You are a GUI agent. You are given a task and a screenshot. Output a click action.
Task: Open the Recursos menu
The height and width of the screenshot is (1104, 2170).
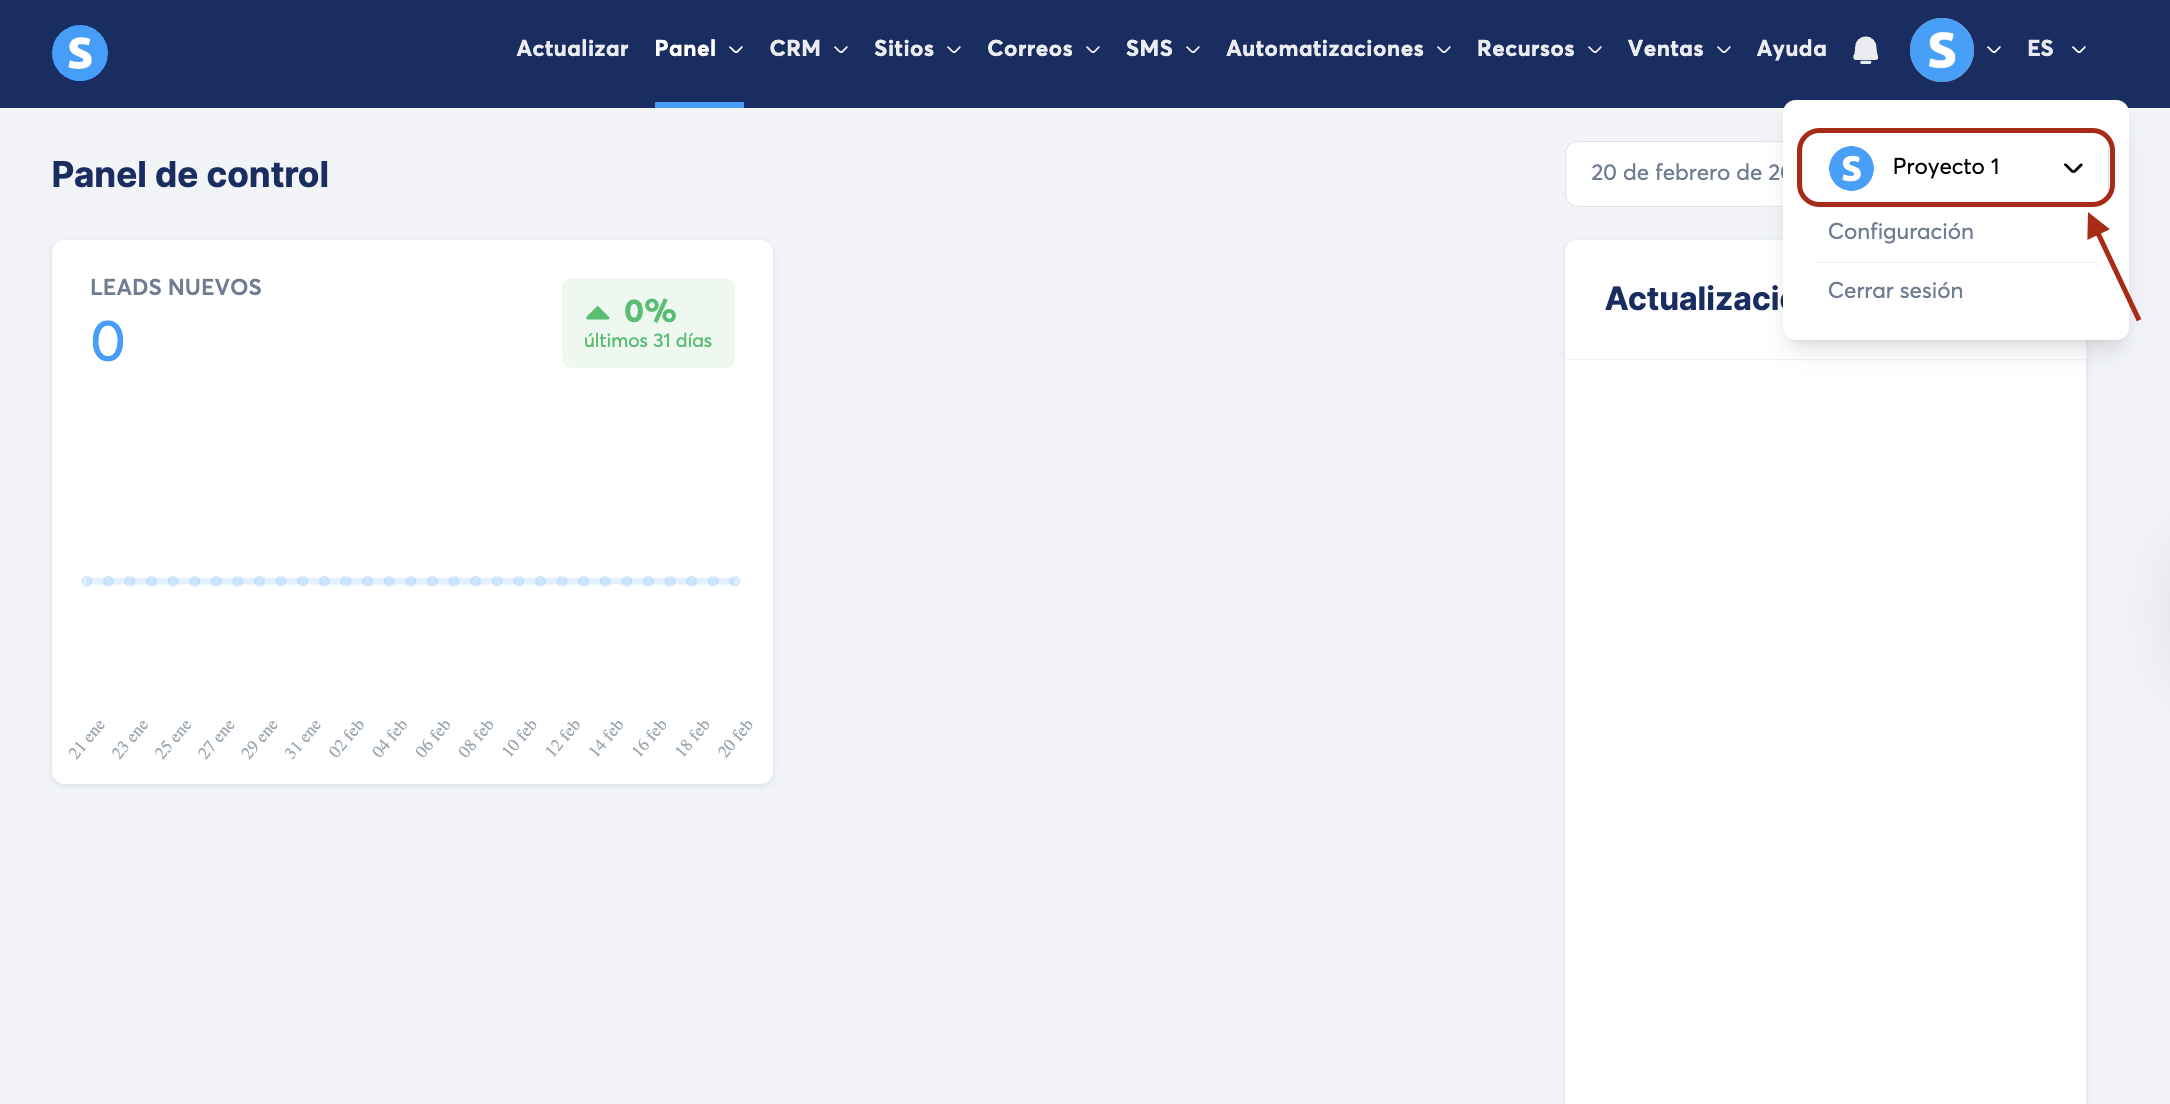click(1538, 49)
